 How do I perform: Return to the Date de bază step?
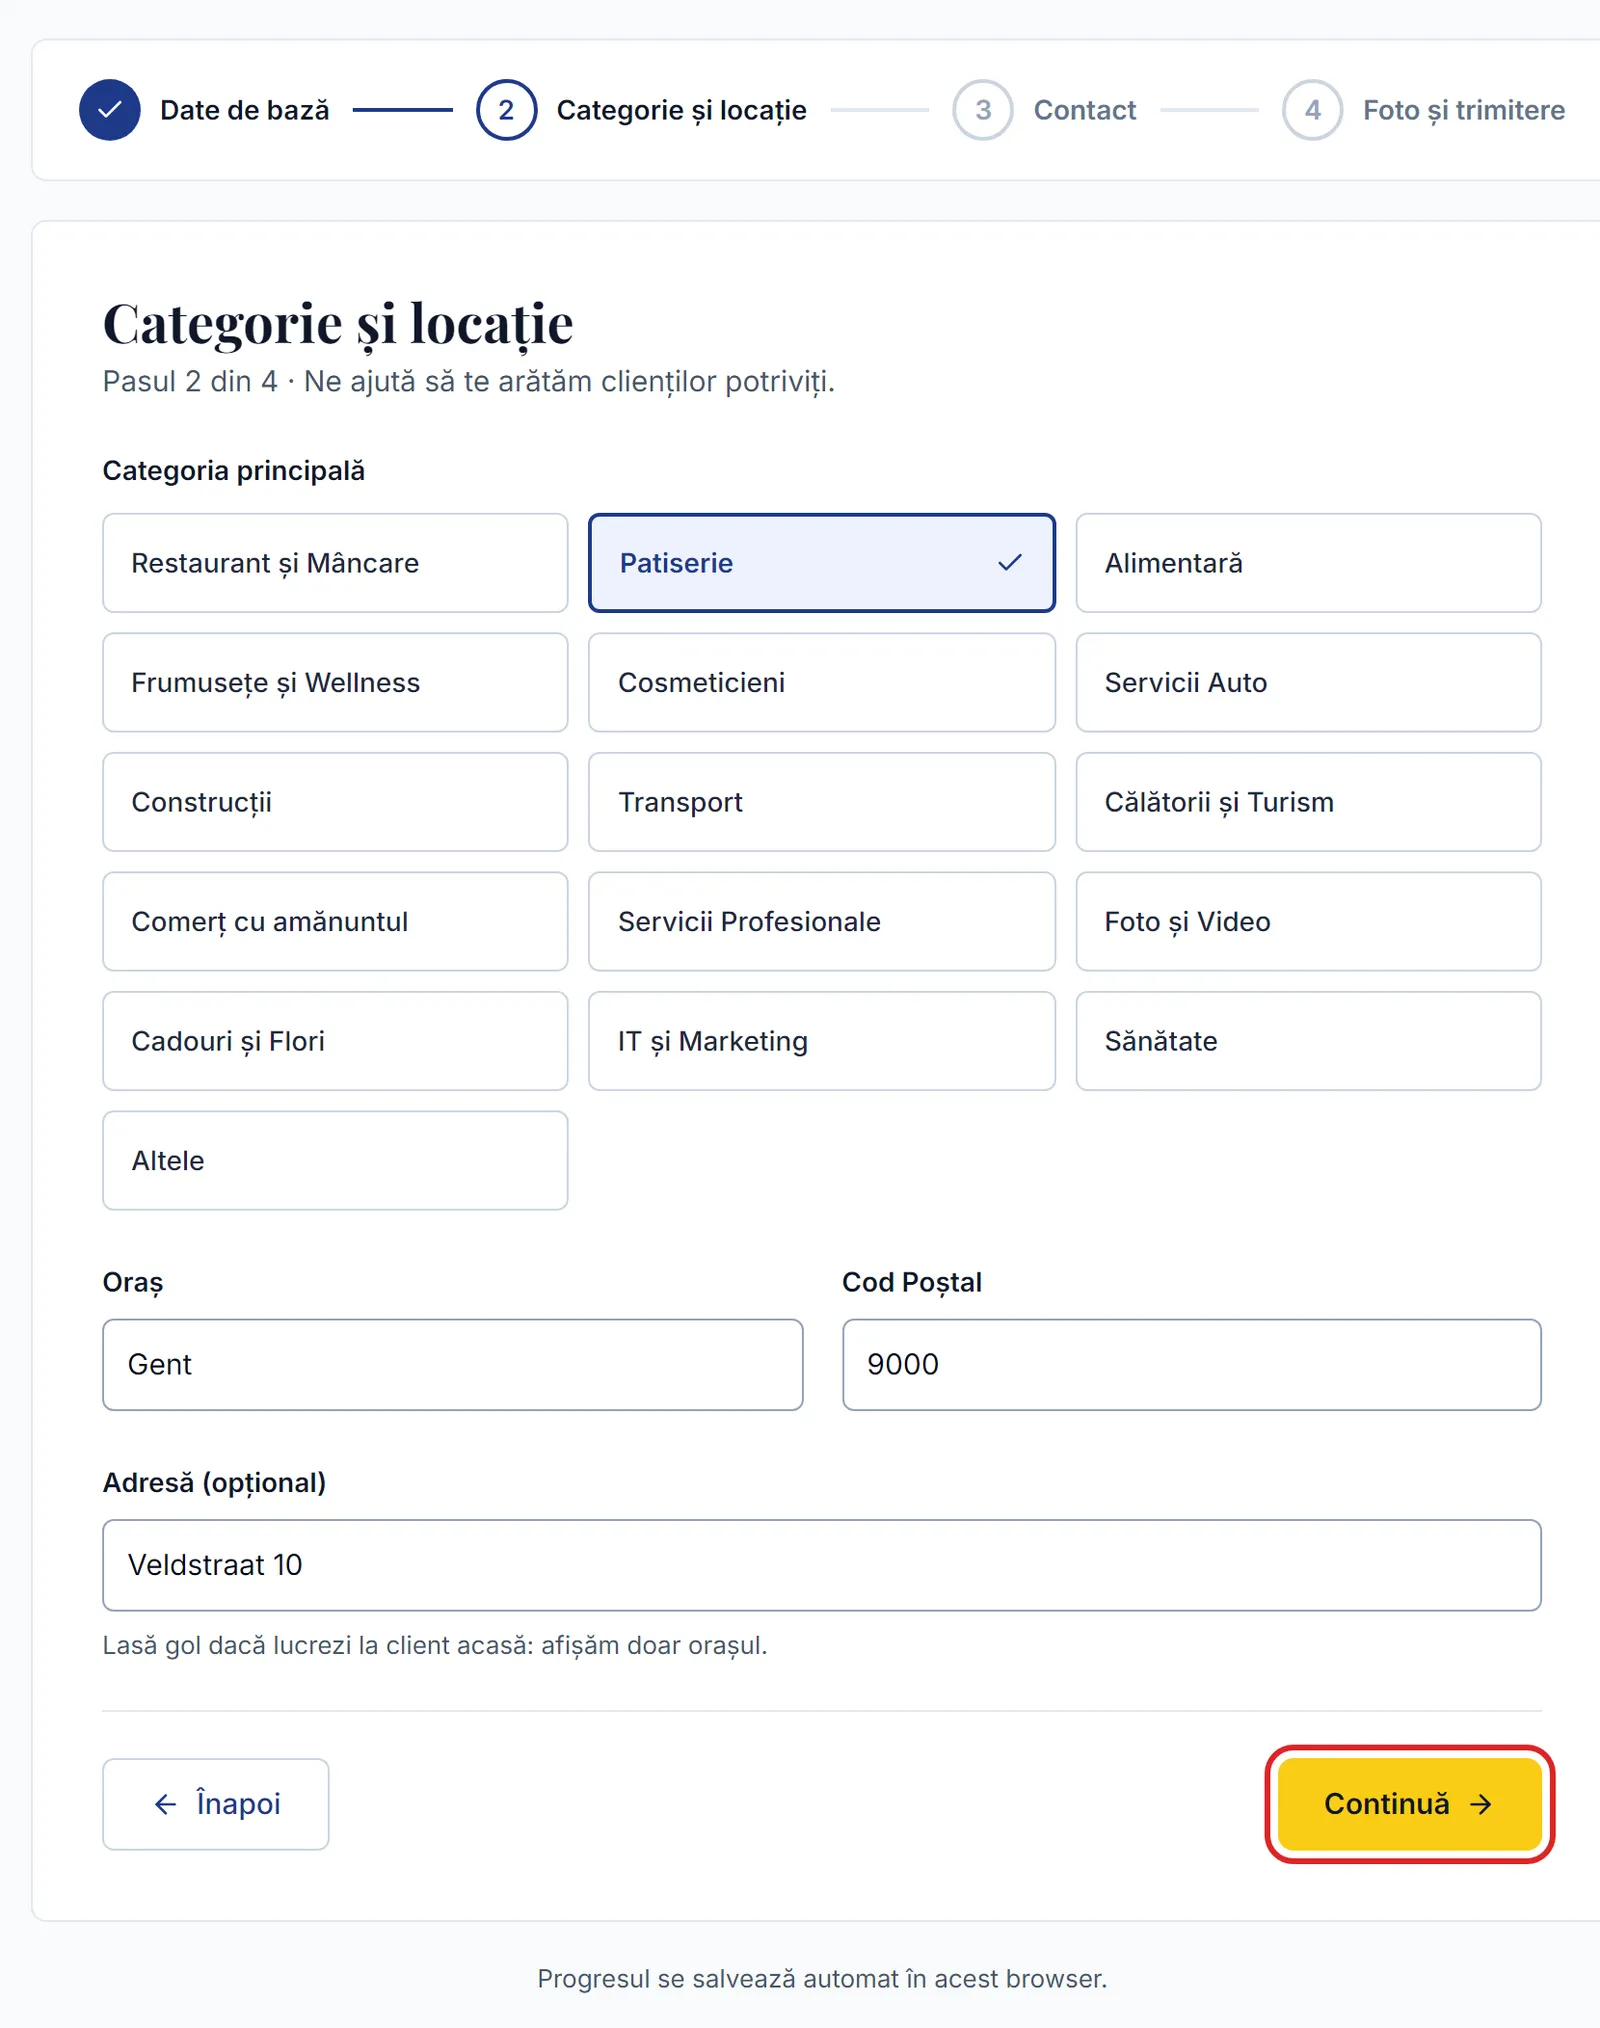coord(245,110)
